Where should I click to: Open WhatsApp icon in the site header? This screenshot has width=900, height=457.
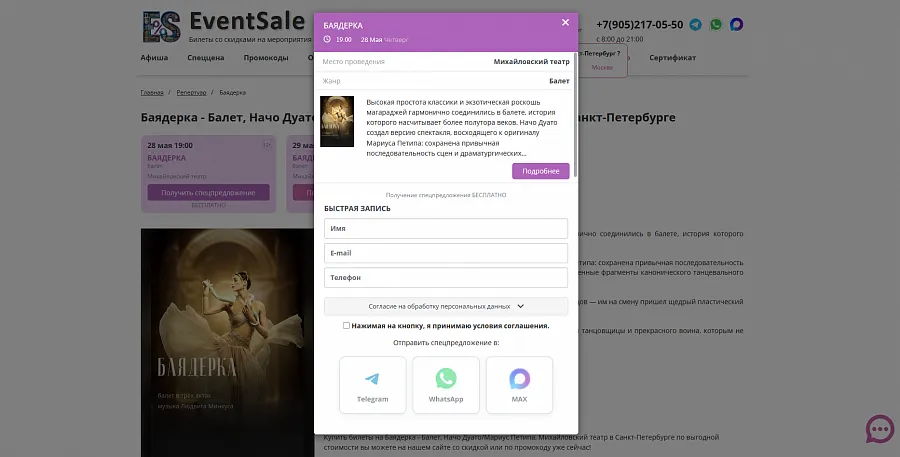click(x=716, y=25)
